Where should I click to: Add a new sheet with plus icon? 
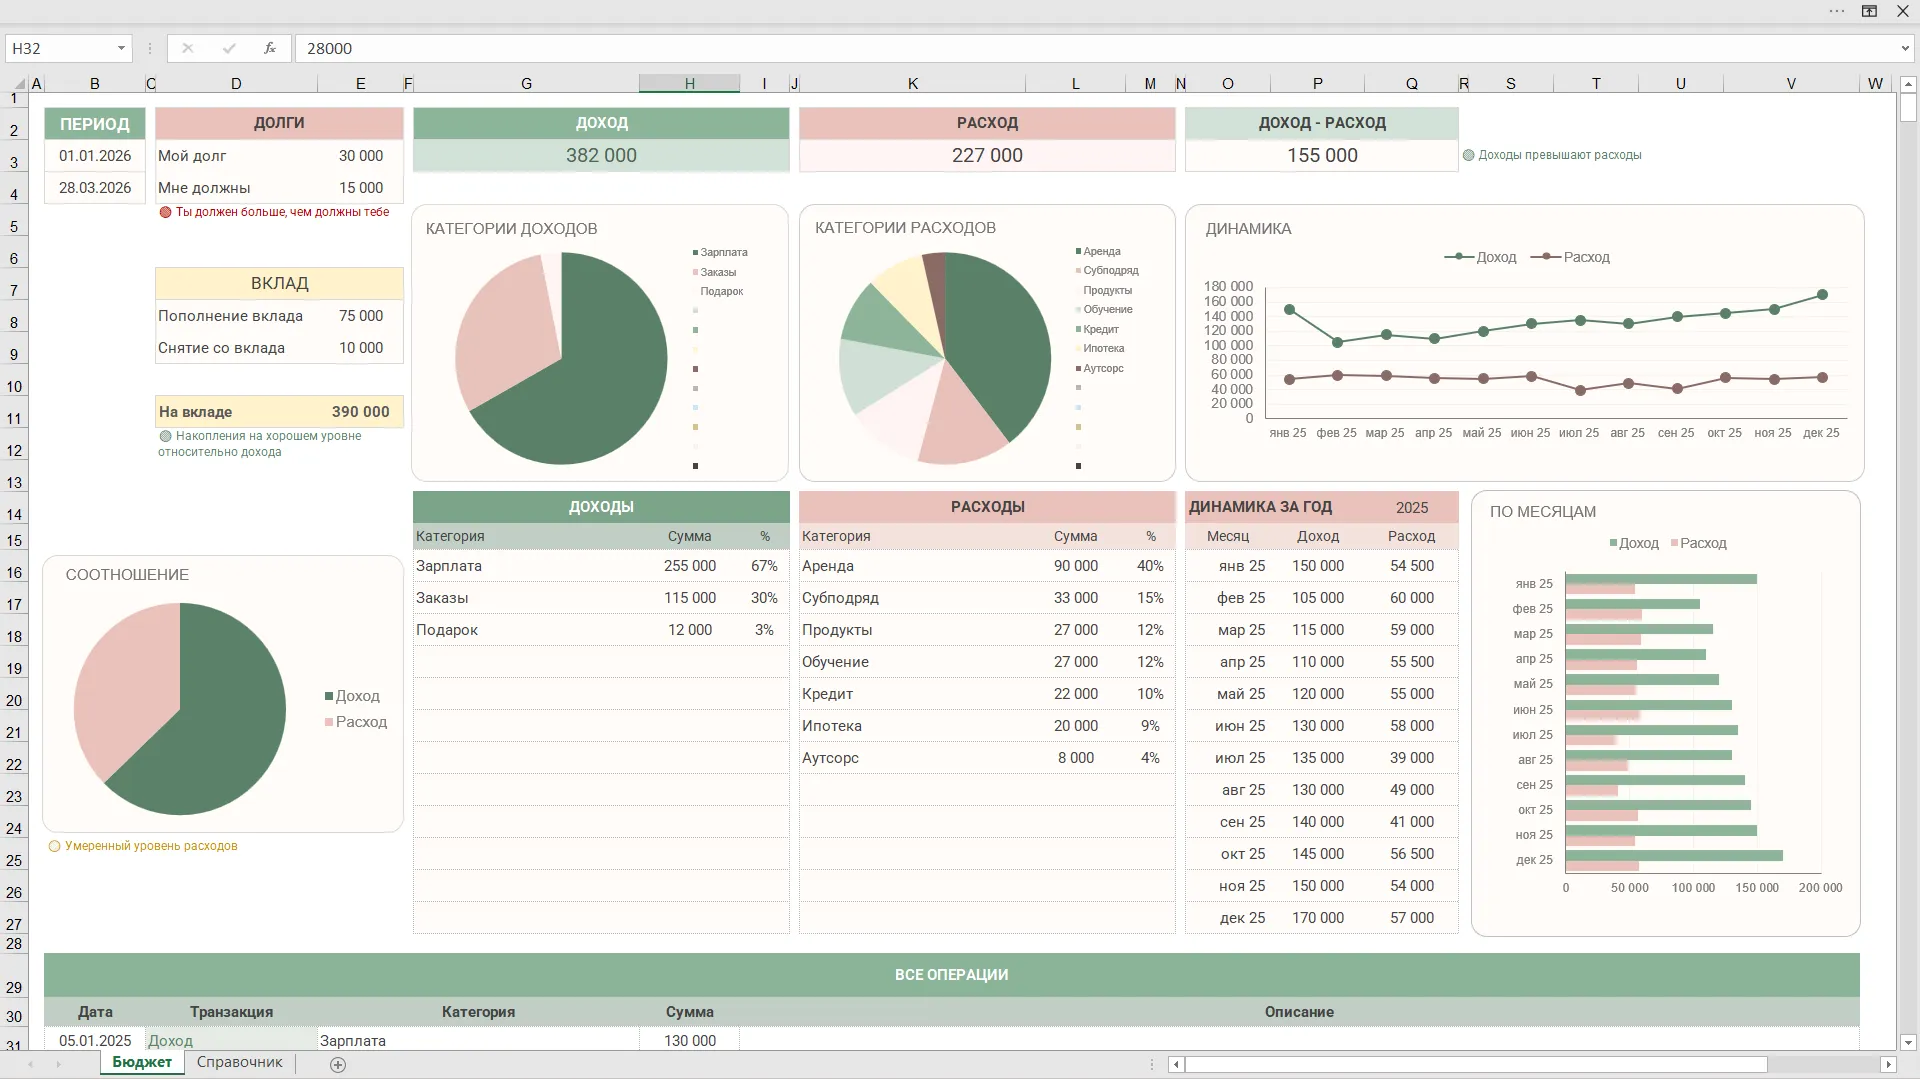338,1065
